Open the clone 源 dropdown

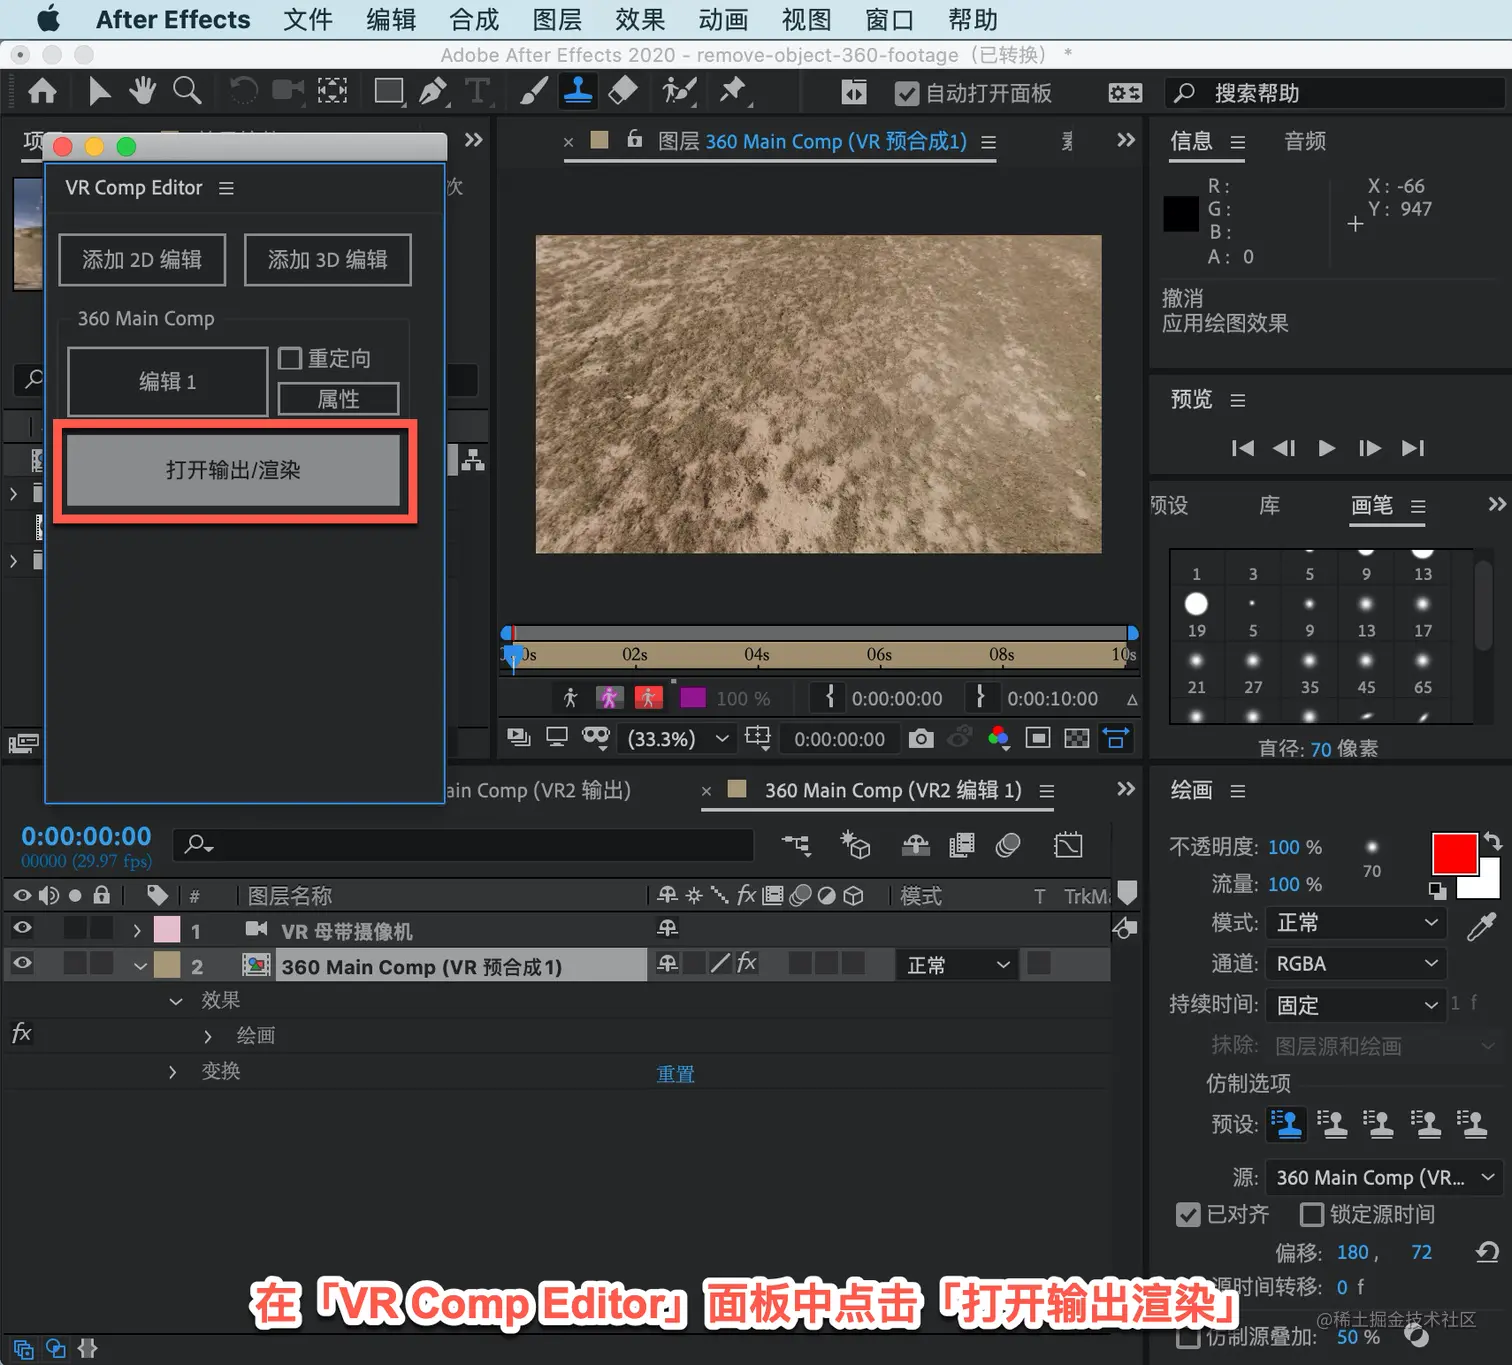coord(1384,1177)
